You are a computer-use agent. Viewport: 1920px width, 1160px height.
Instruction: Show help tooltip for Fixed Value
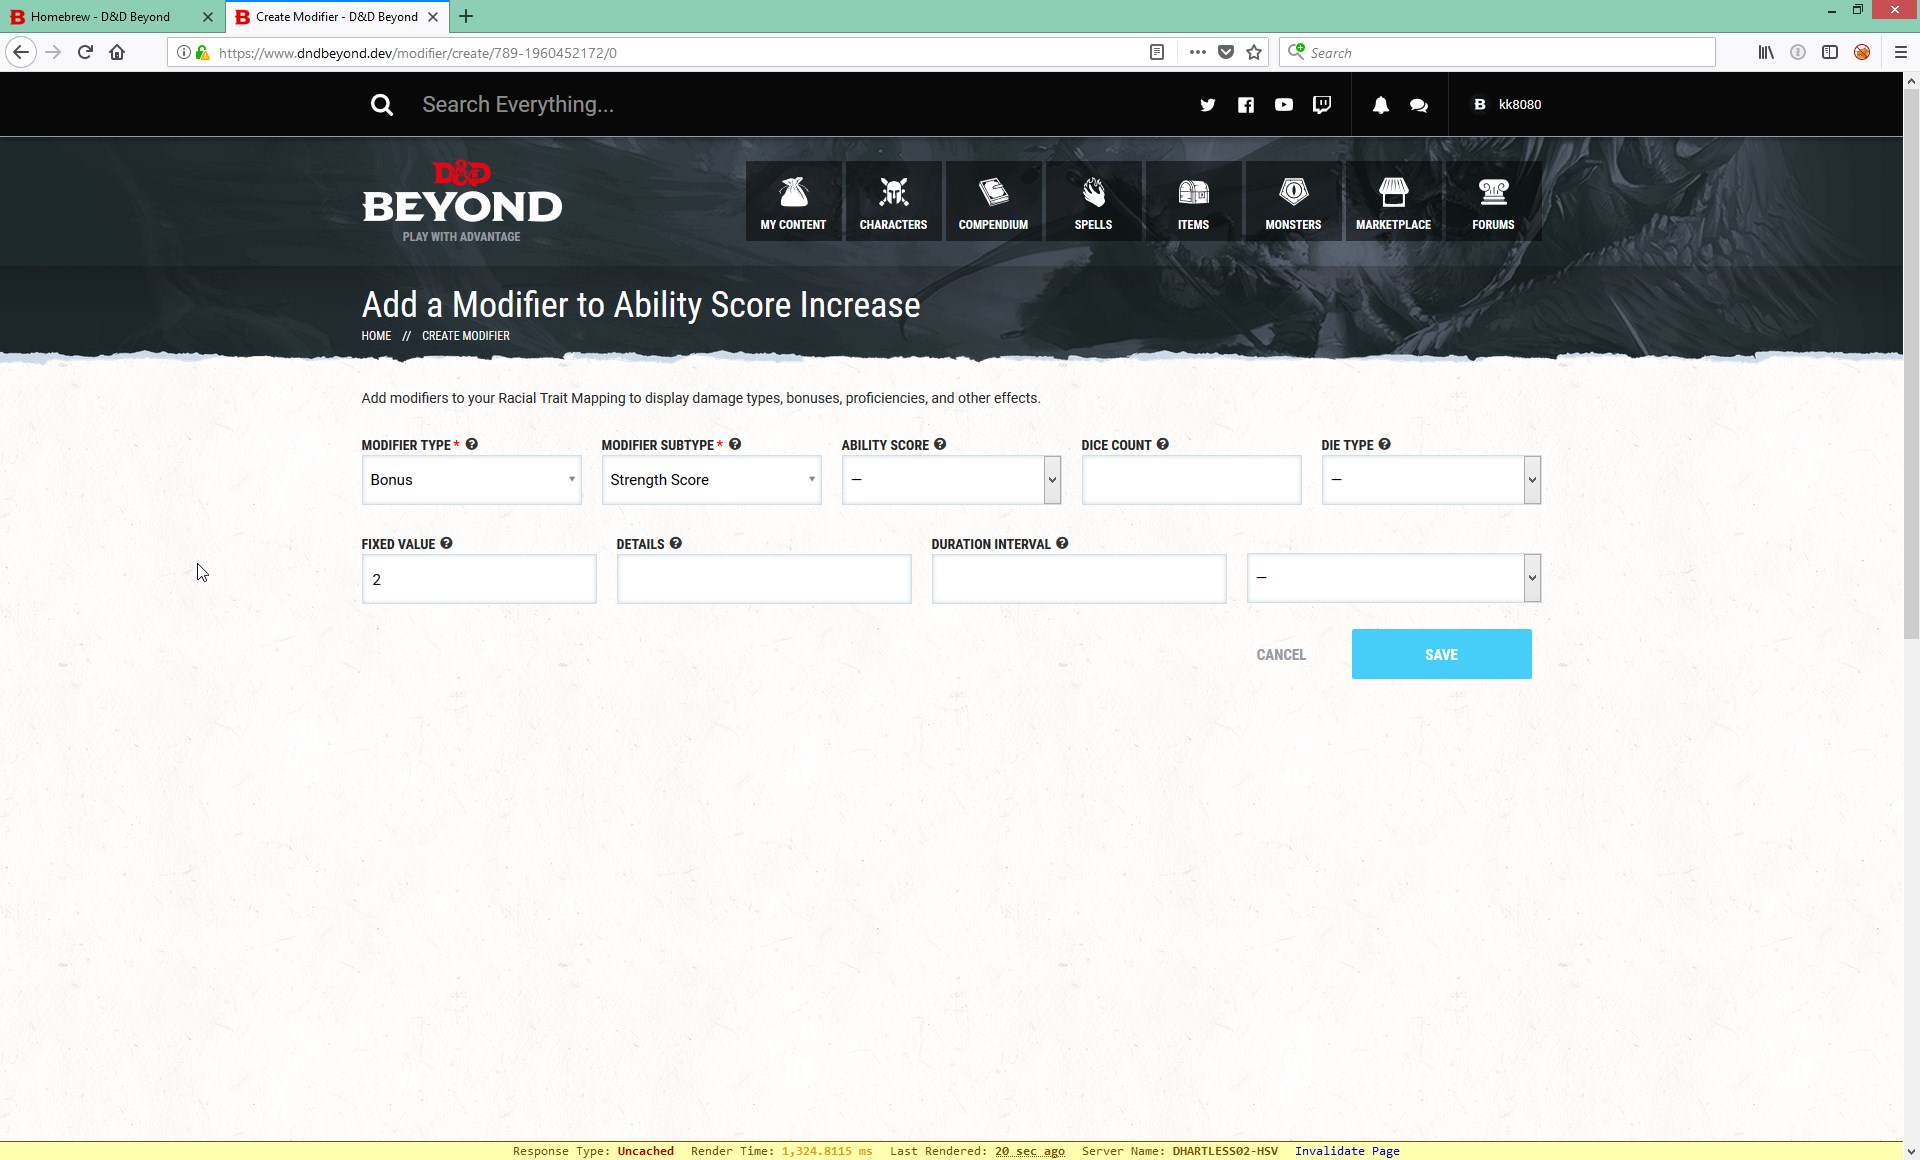click(446, 543)
